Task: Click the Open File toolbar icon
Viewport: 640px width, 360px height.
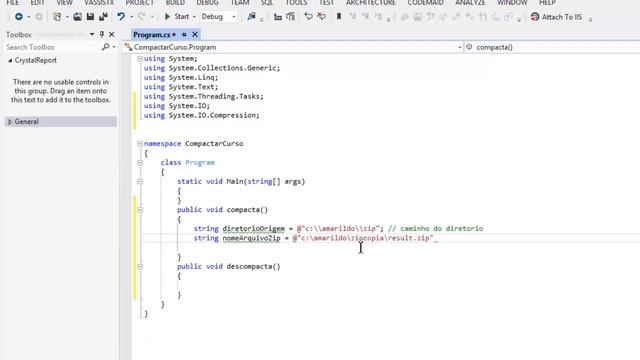Action: click(77, 17)
